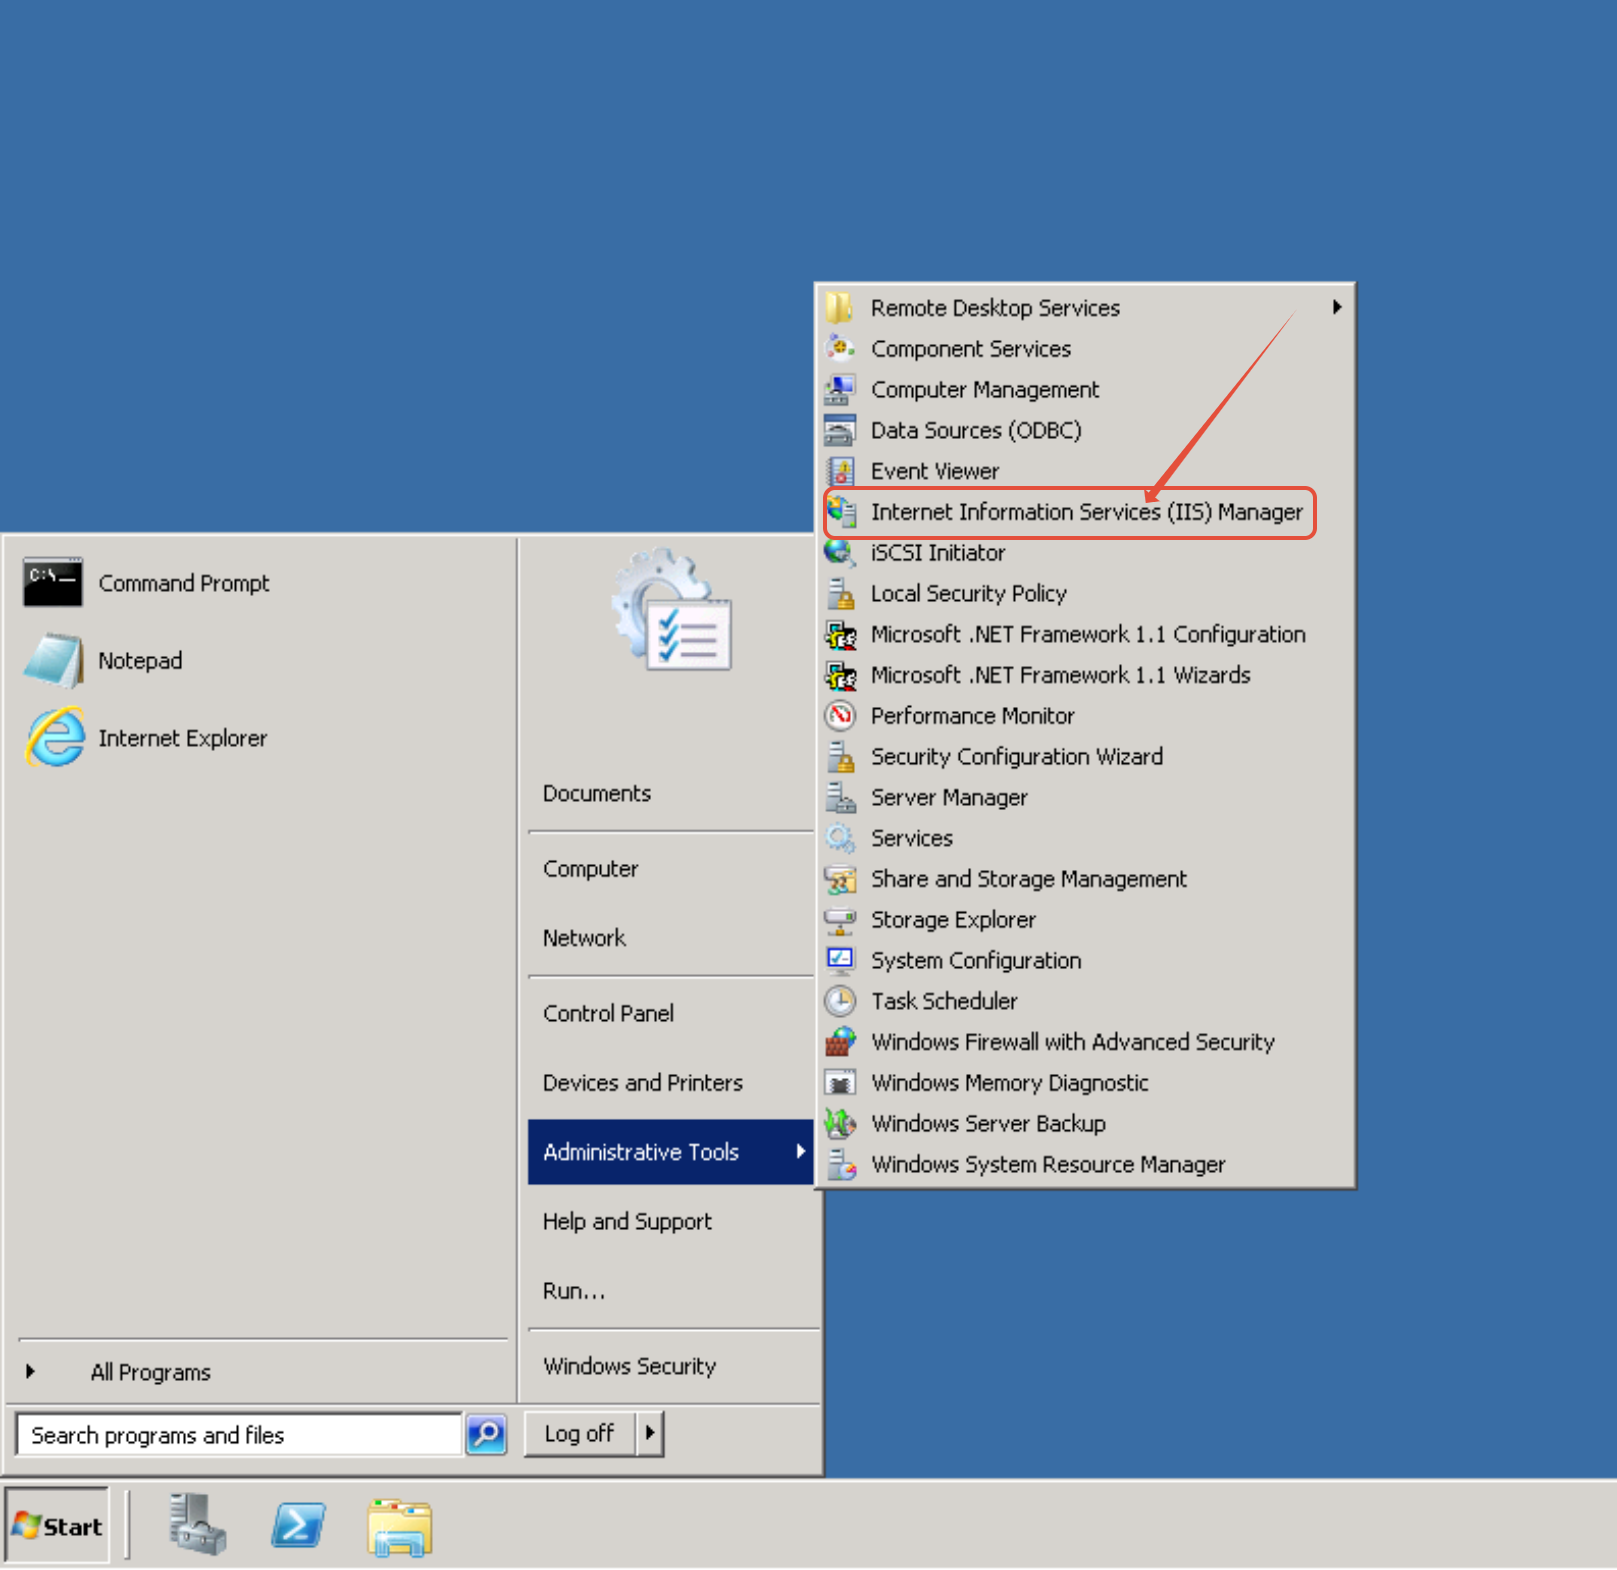Open Server Manager from the taskbar
This screenshot has height=1570, width=1617.
pyautogui.click(x=197, y=1524)
